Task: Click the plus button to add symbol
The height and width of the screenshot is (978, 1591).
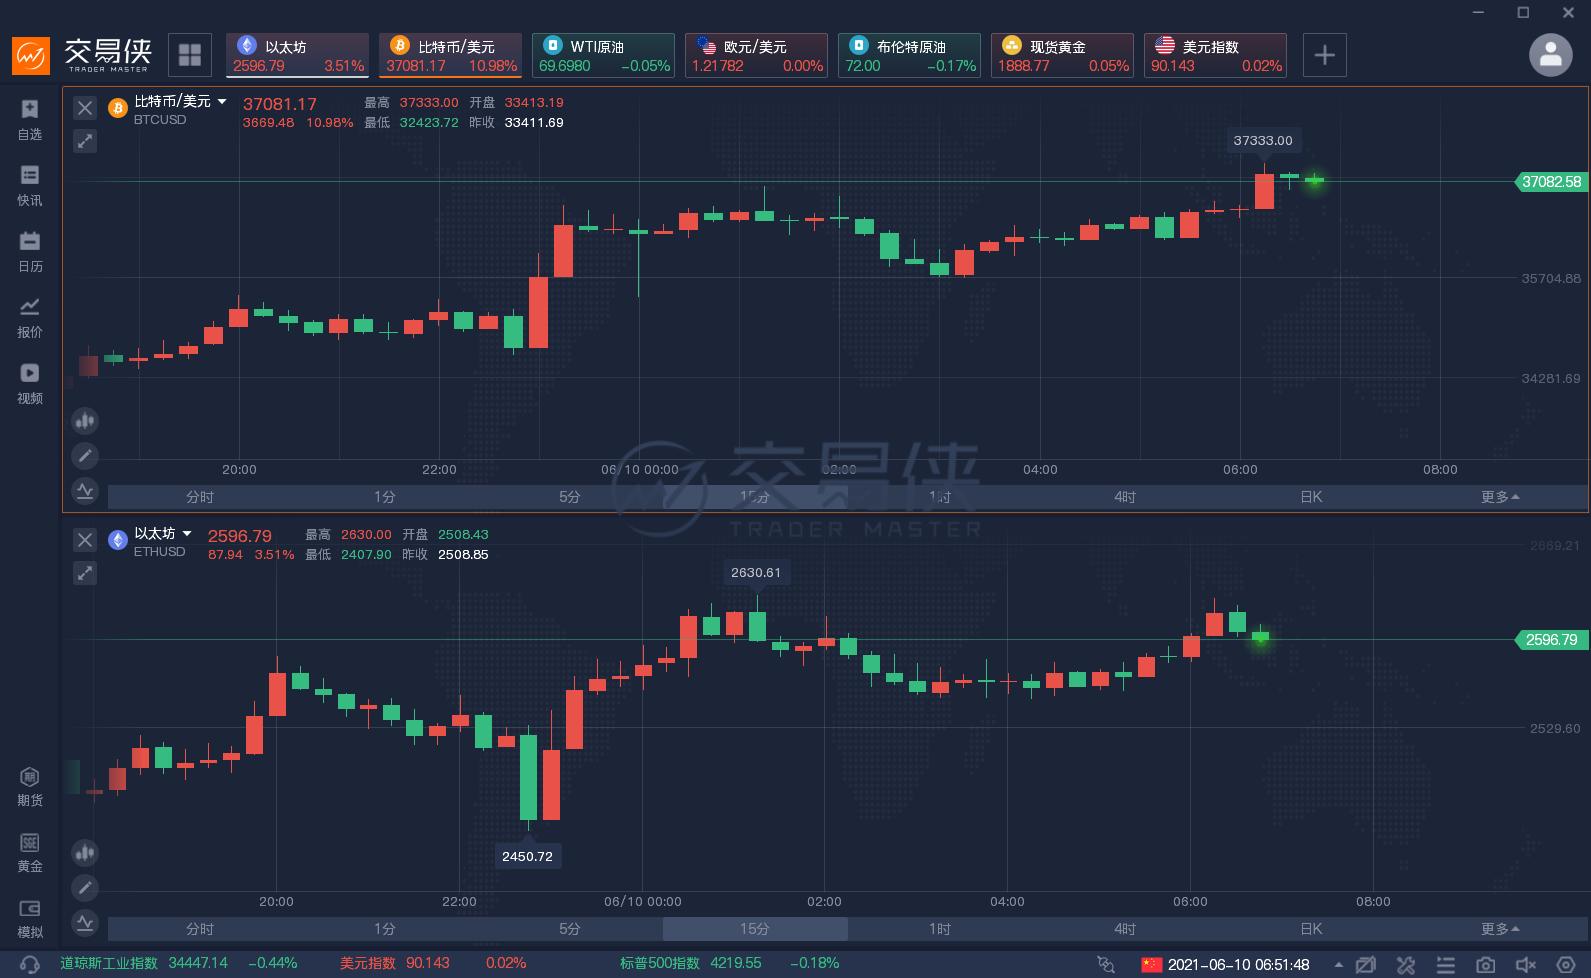Action: 1324,55
